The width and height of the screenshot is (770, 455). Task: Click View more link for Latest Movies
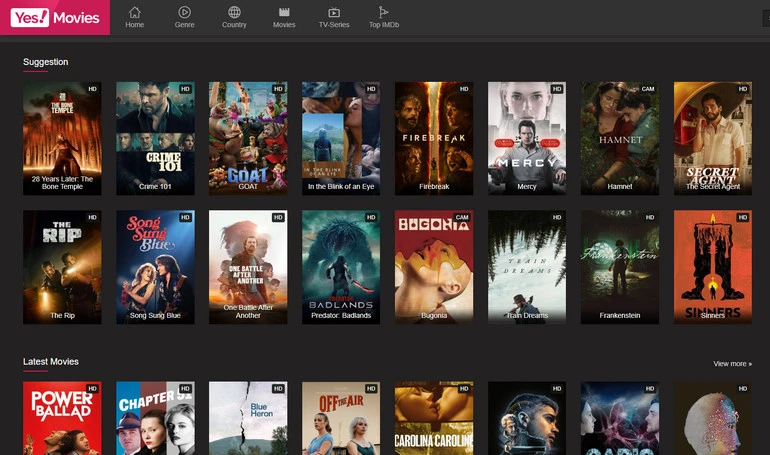click(x=733, y=364)
